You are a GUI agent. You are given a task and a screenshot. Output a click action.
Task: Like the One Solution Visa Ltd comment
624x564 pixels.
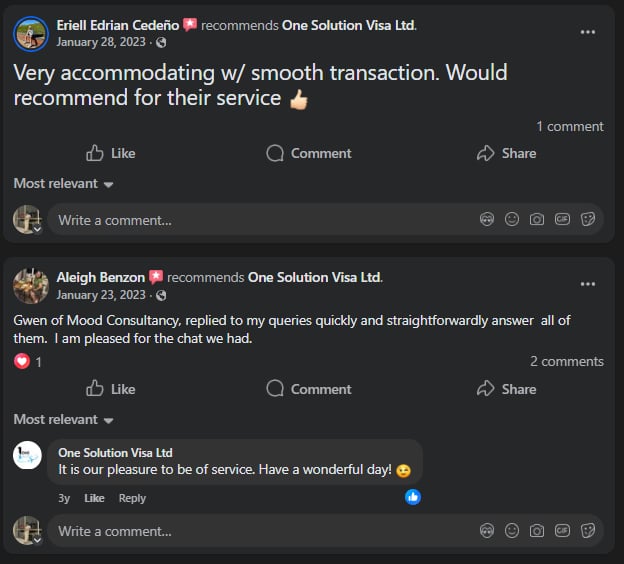tap(94, 498)
